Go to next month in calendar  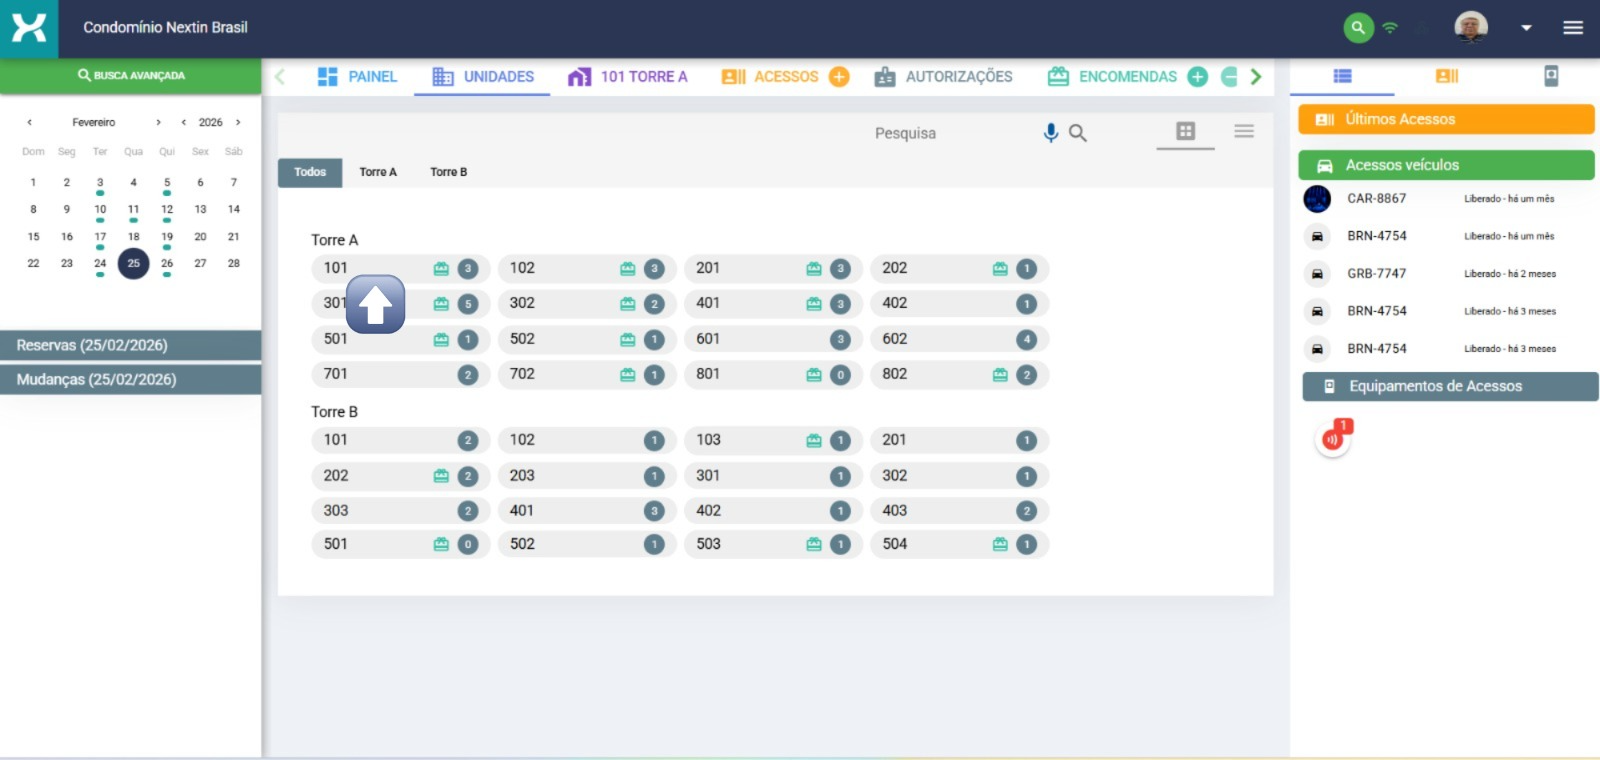(x=158, y=122)
